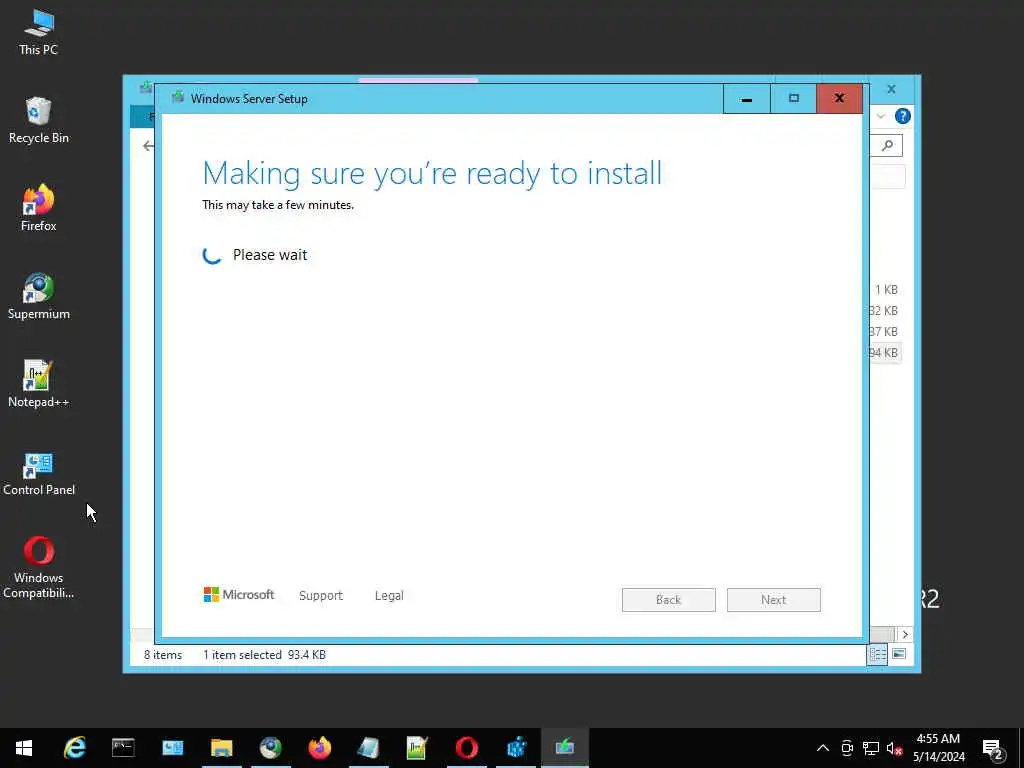The image size is (1024, 768).
Task: Click the Back button in Setup
Action: tap(669, 600)
